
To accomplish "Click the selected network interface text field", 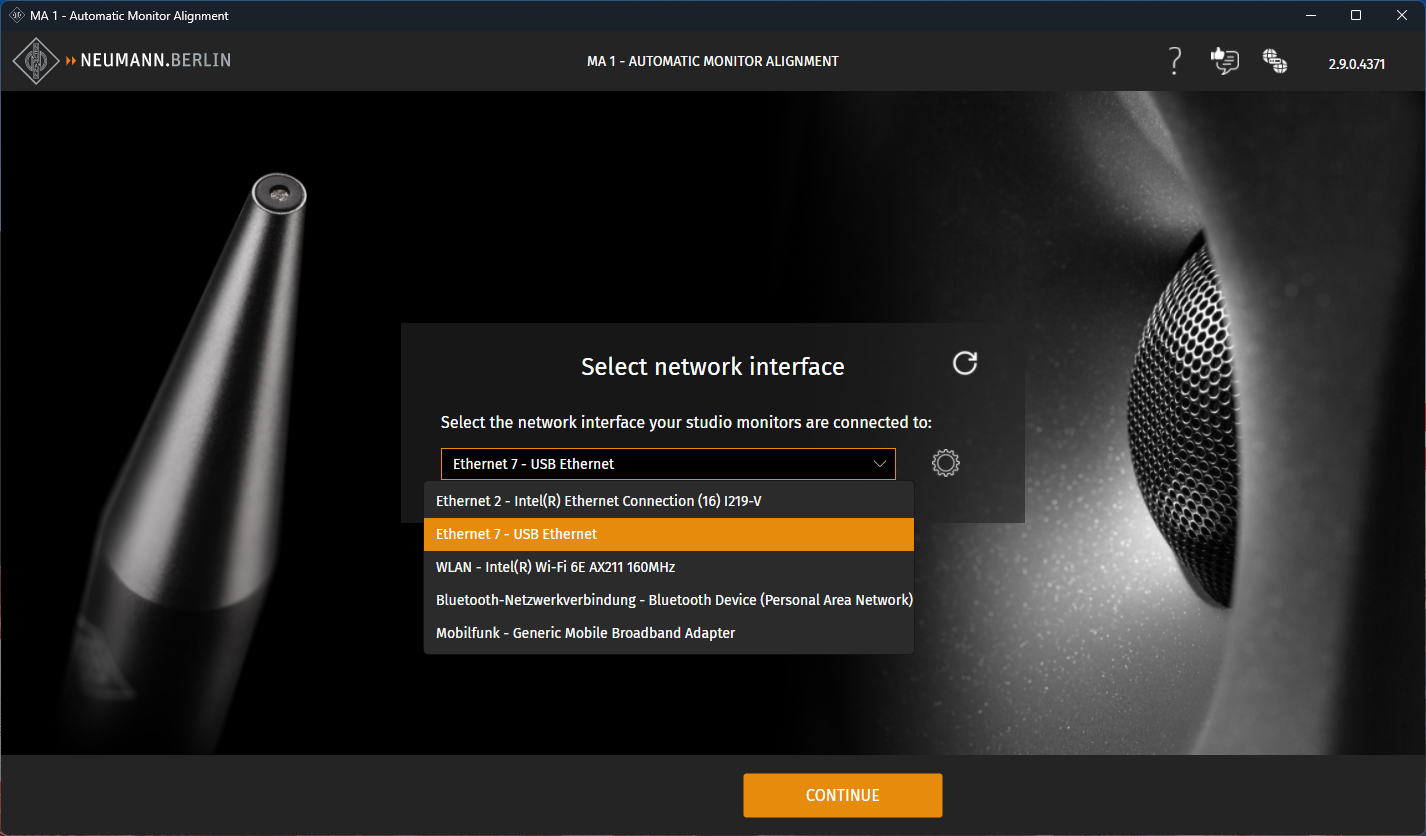I will [x=650, y=464].
